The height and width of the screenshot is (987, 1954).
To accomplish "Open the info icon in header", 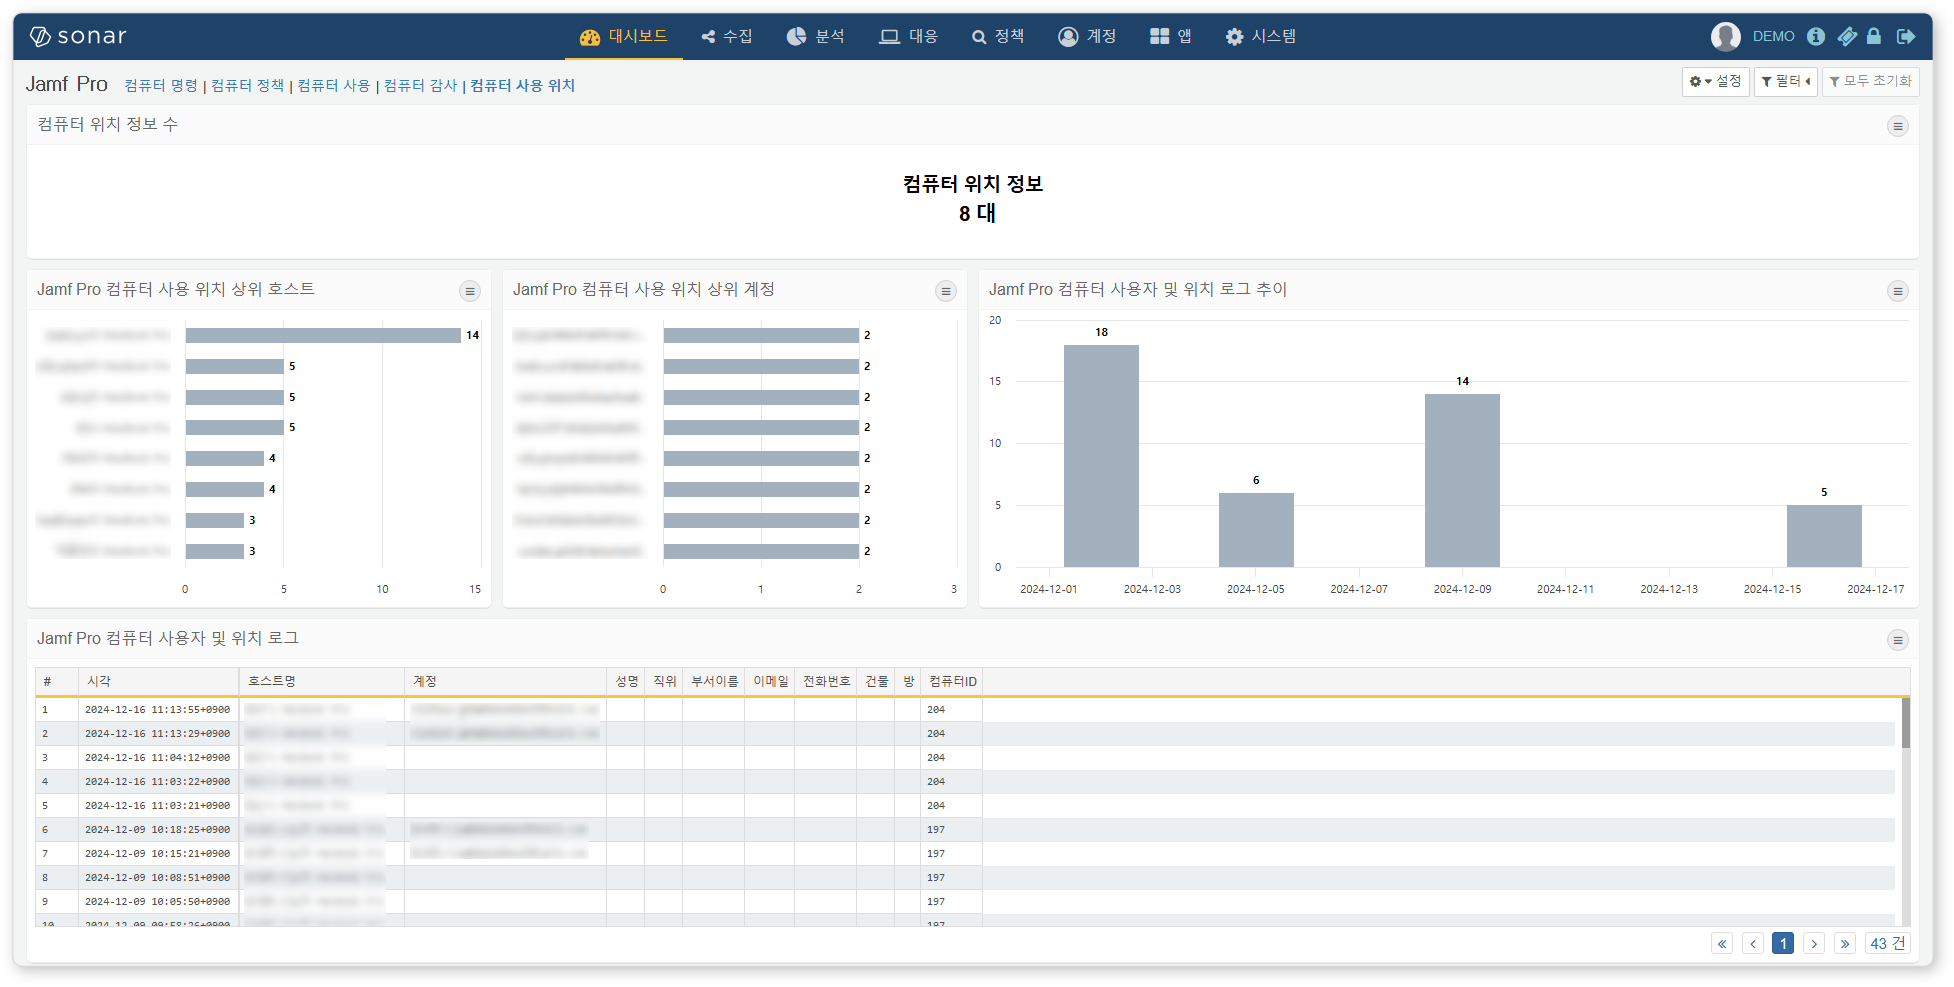I will pyautogui.click(x=1816, y=36).
